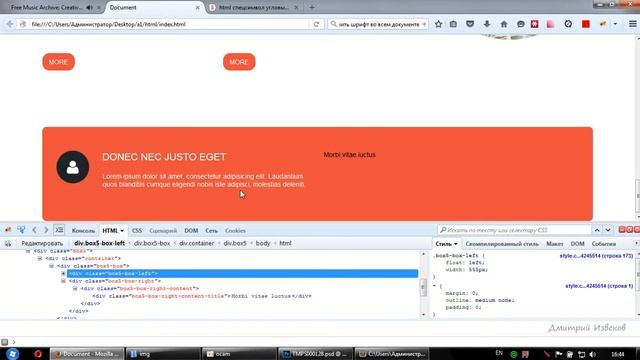The width and height of the screenshot is (640, 360).
Task: Switch to the CSS panel tab
Action: (x=137, y=231)
